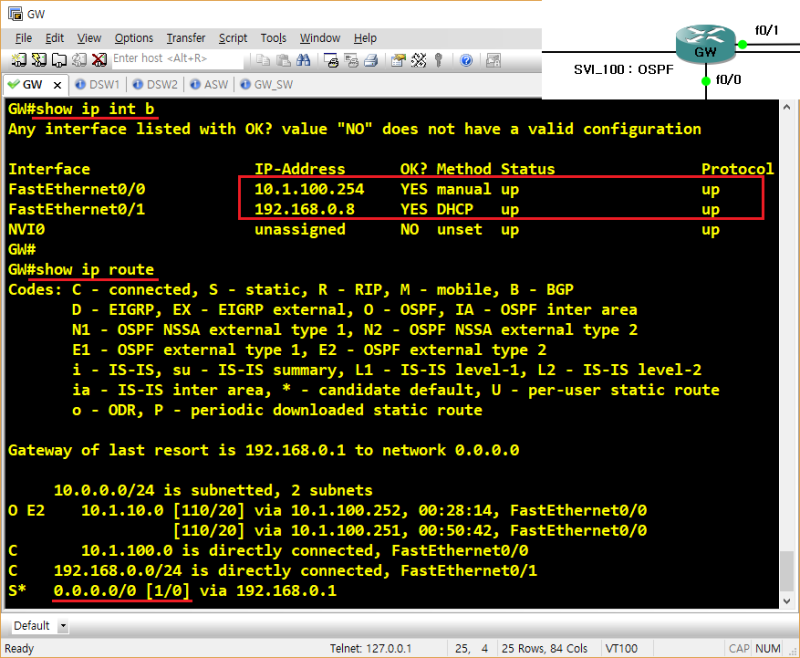800x658 pixels.
Task: Open the Window menu
Action: coord(320,38)
